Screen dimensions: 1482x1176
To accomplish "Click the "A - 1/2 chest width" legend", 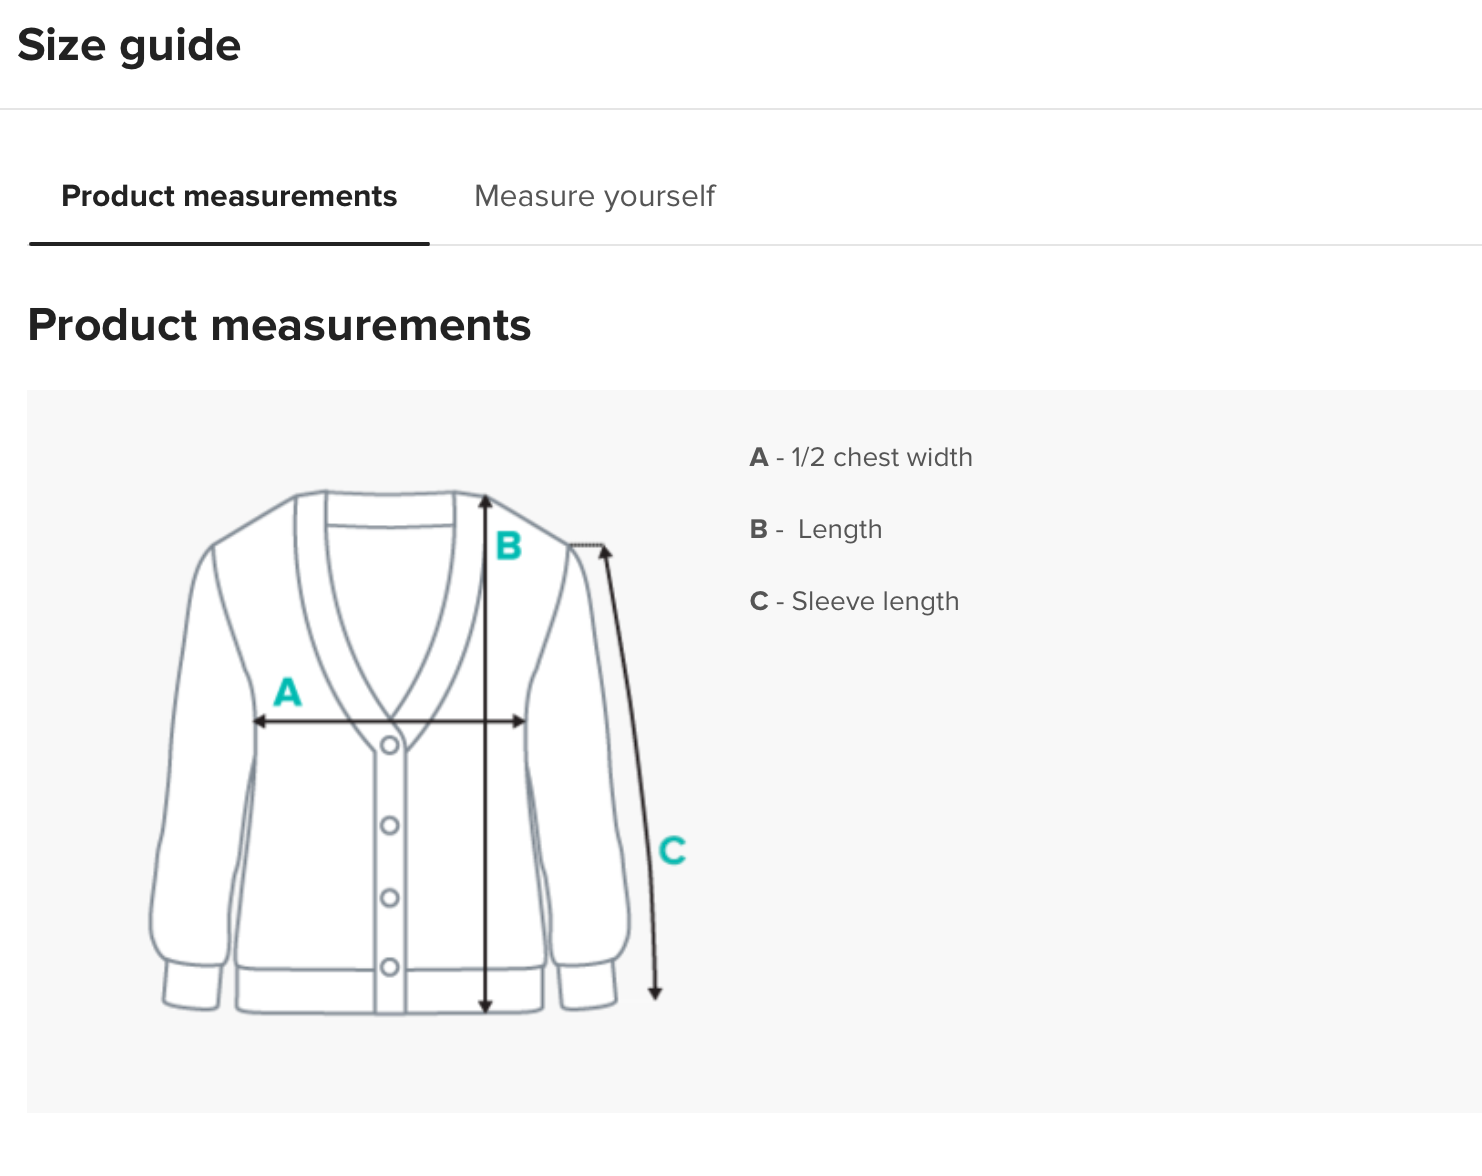I will (860, 457).
